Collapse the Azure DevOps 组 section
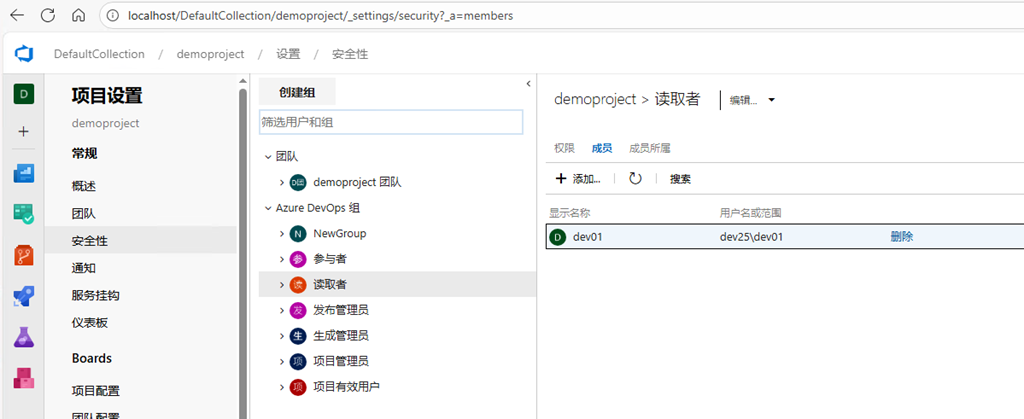The height and width of the screenshot is (419, 1024). 268,208
